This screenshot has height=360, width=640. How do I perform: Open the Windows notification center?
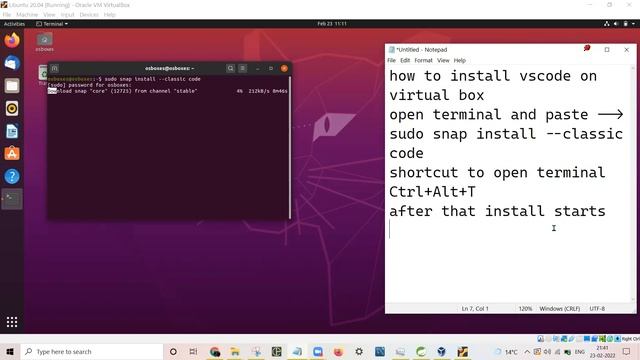tap(627, 351)
